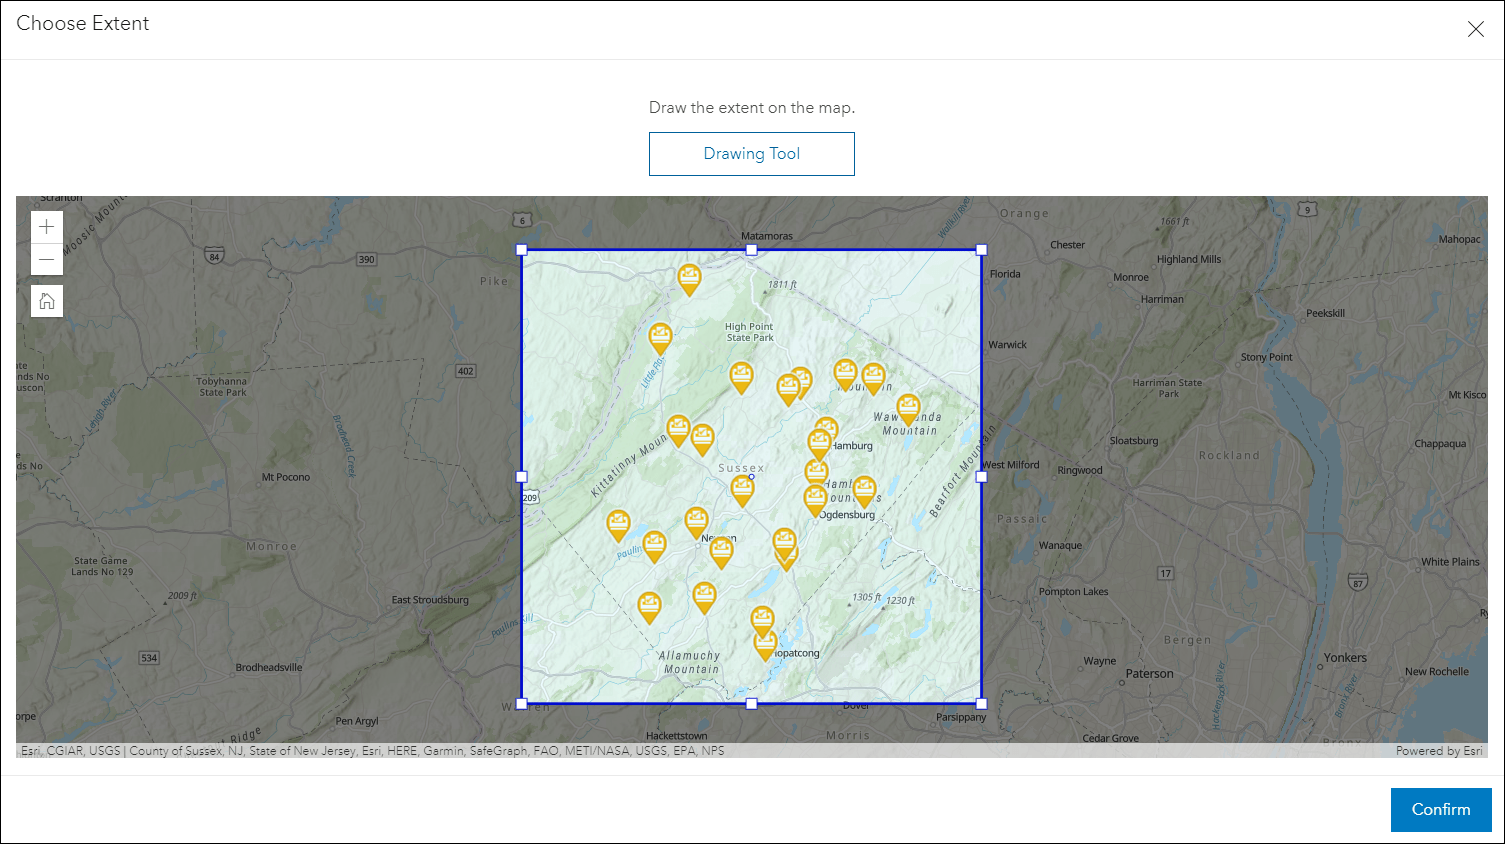Select the bottom-left corner handle of the extent
The image size is (1505, 844).
[521, 704]
